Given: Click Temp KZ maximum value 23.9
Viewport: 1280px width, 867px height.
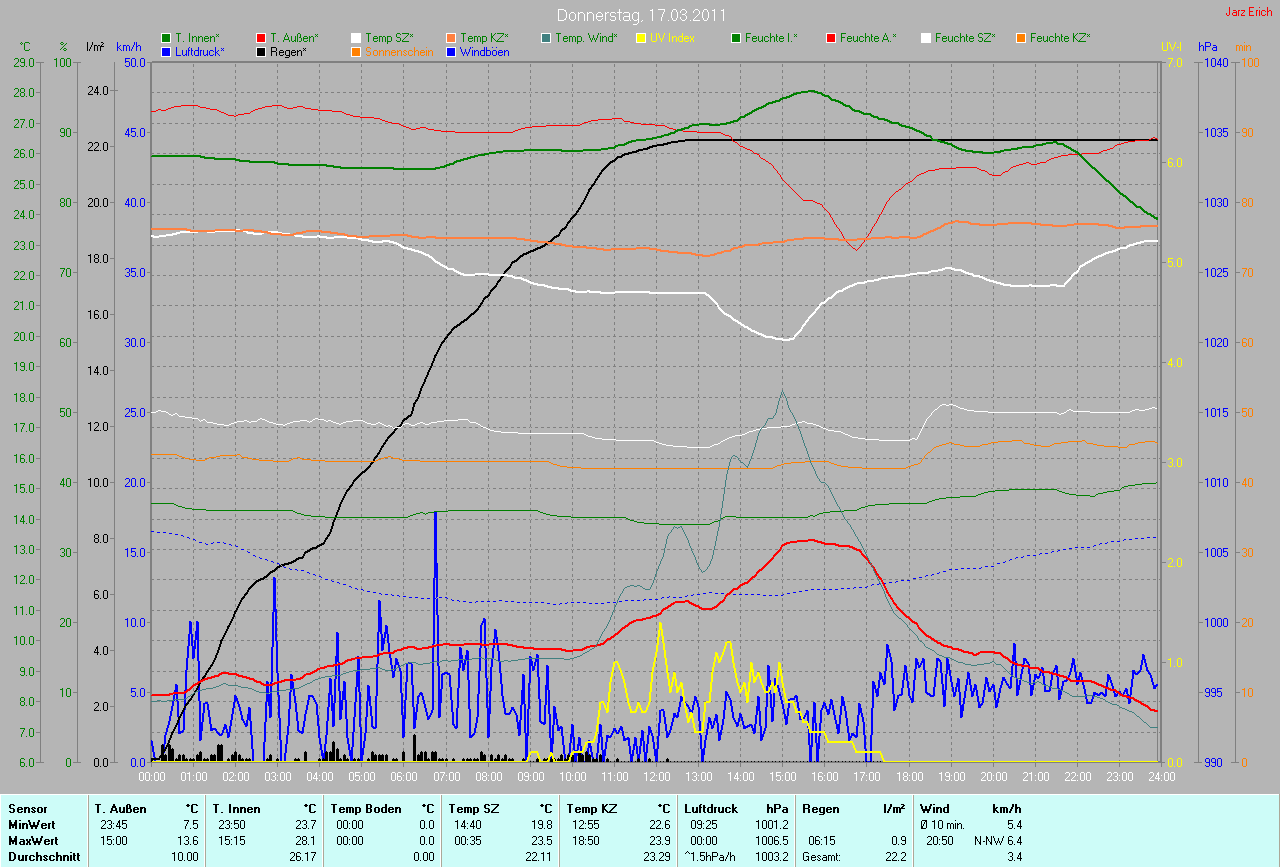Looking at the screenshot, I should [x=662, y=841].
